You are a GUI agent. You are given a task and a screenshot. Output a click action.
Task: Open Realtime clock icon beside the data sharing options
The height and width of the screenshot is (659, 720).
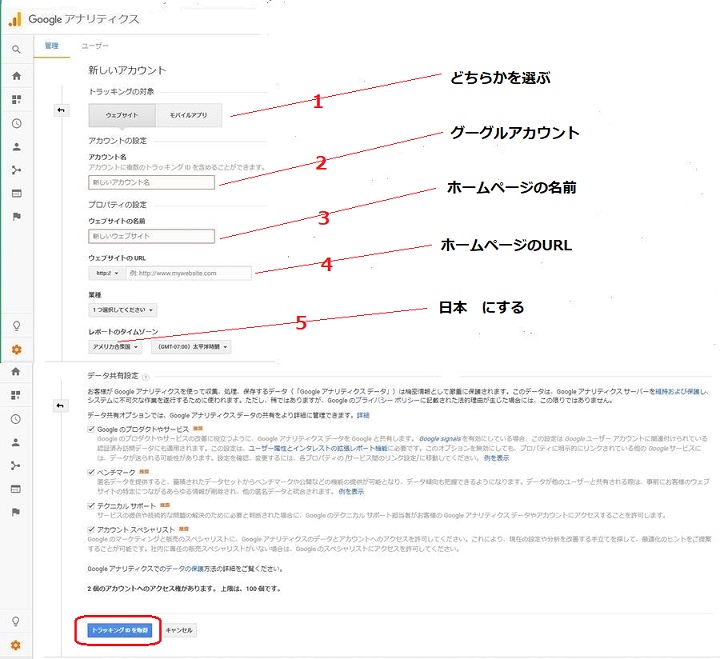[x=16, y=419]
